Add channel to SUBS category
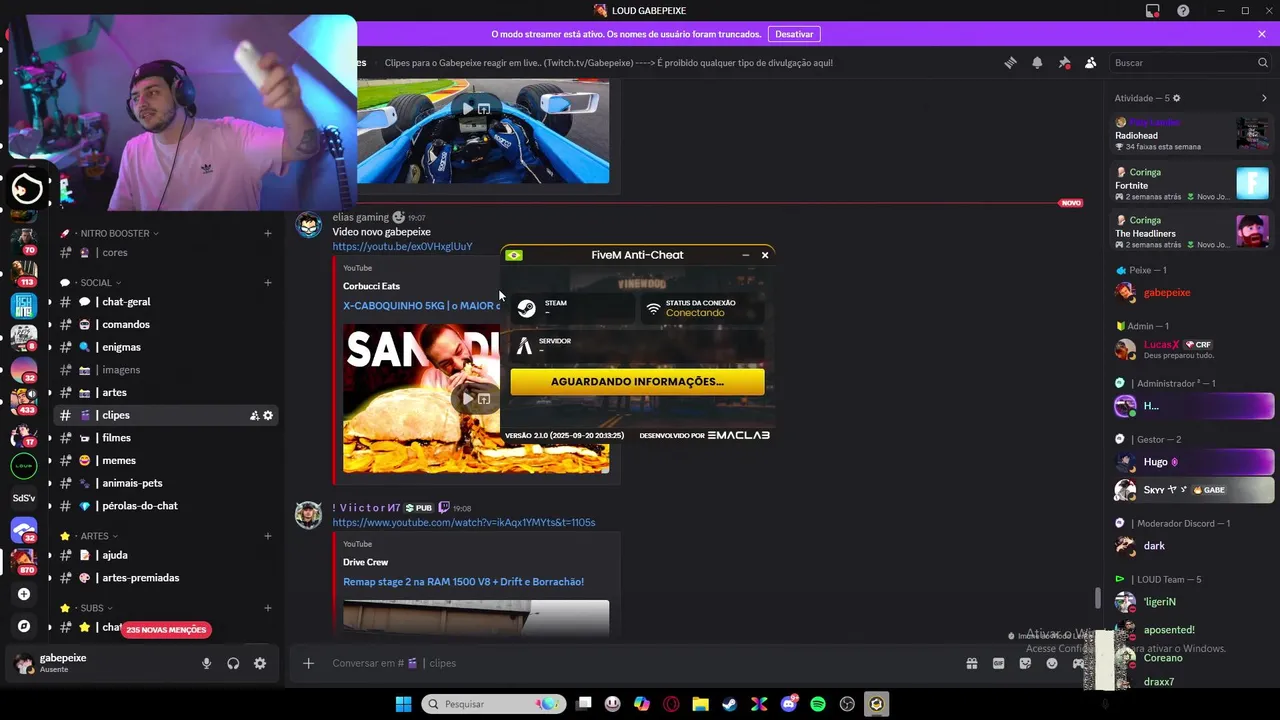Viewport: 1280px width, 720px height. click(x=268, y=608)
